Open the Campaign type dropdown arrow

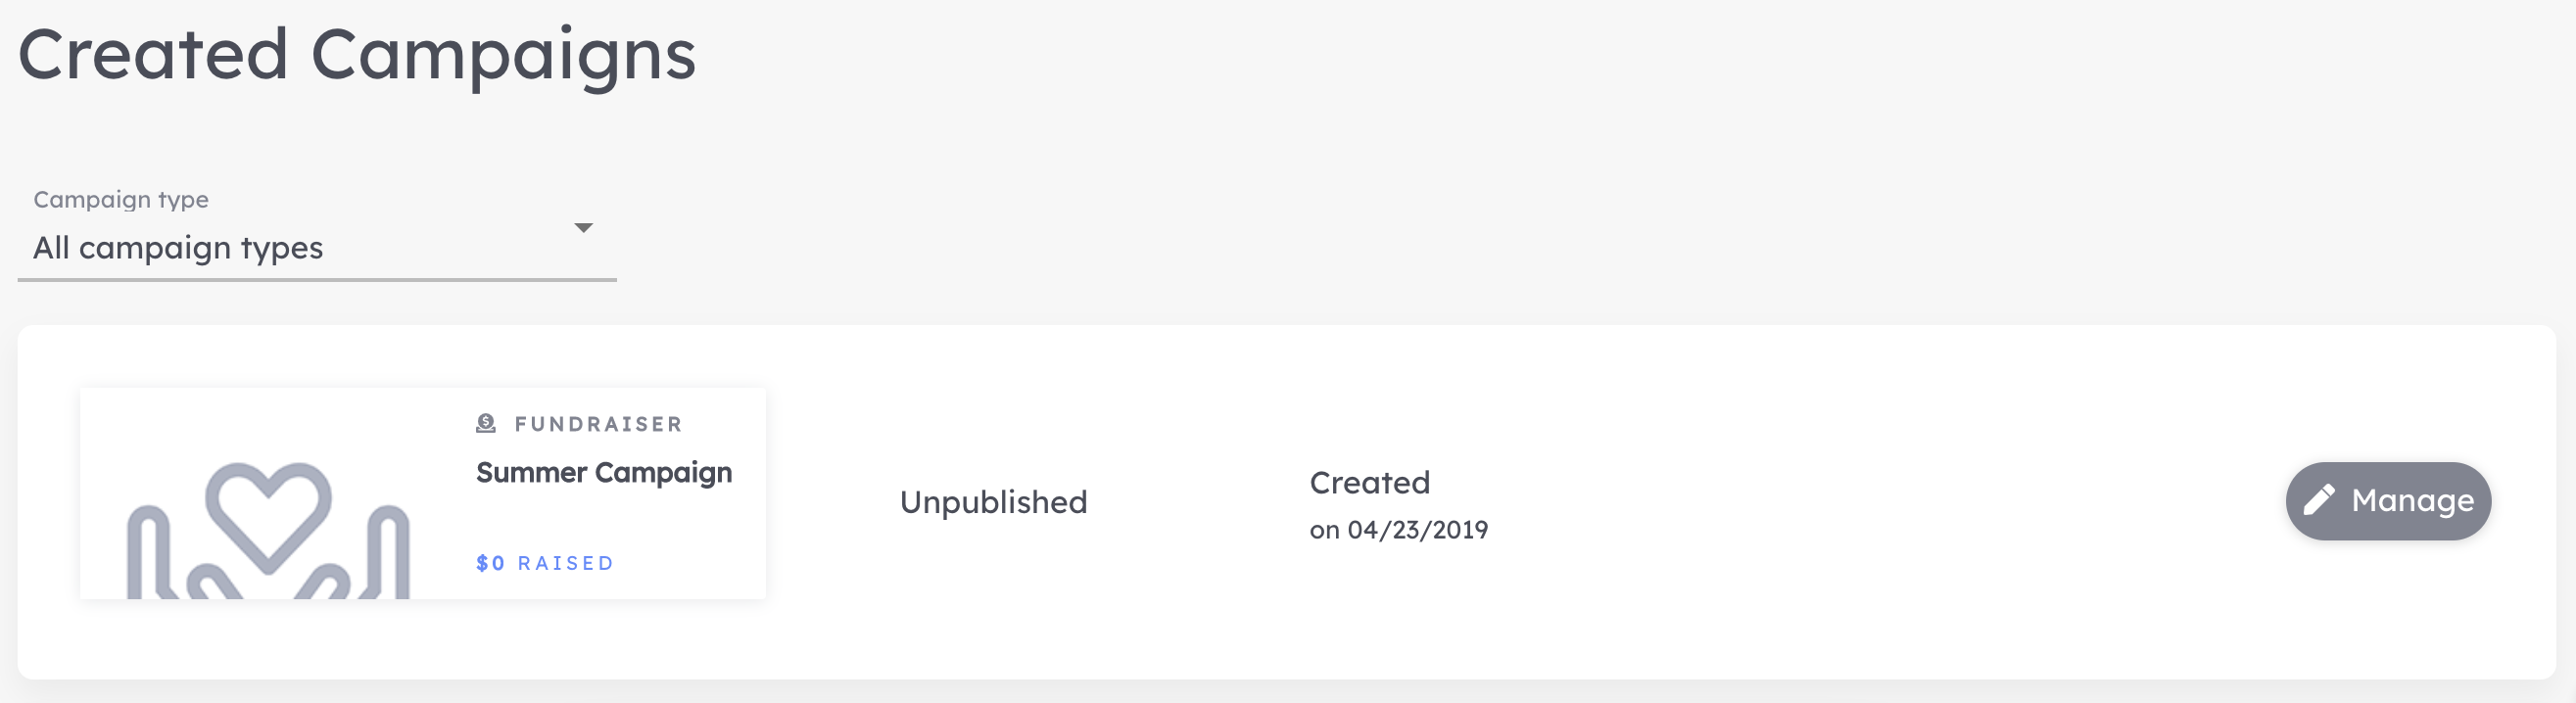[583, 228]
